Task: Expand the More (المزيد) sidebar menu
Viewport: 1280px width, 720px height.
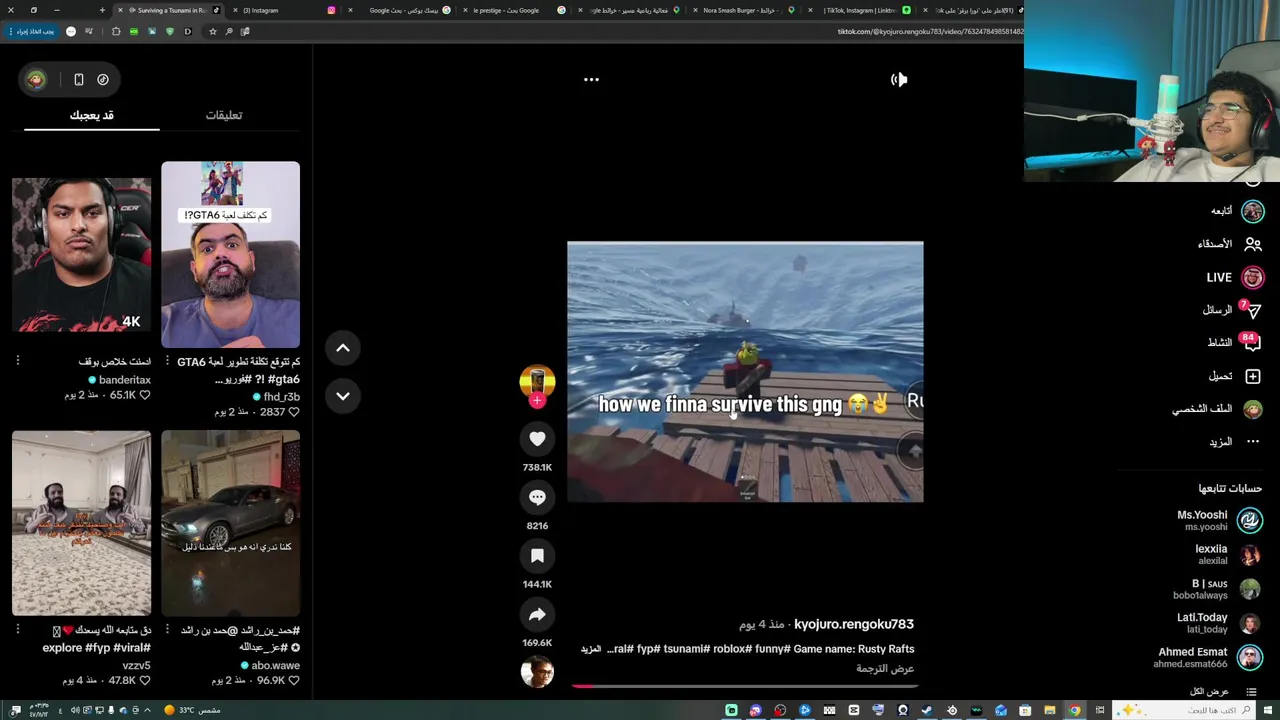Action: click(1235, 442)
